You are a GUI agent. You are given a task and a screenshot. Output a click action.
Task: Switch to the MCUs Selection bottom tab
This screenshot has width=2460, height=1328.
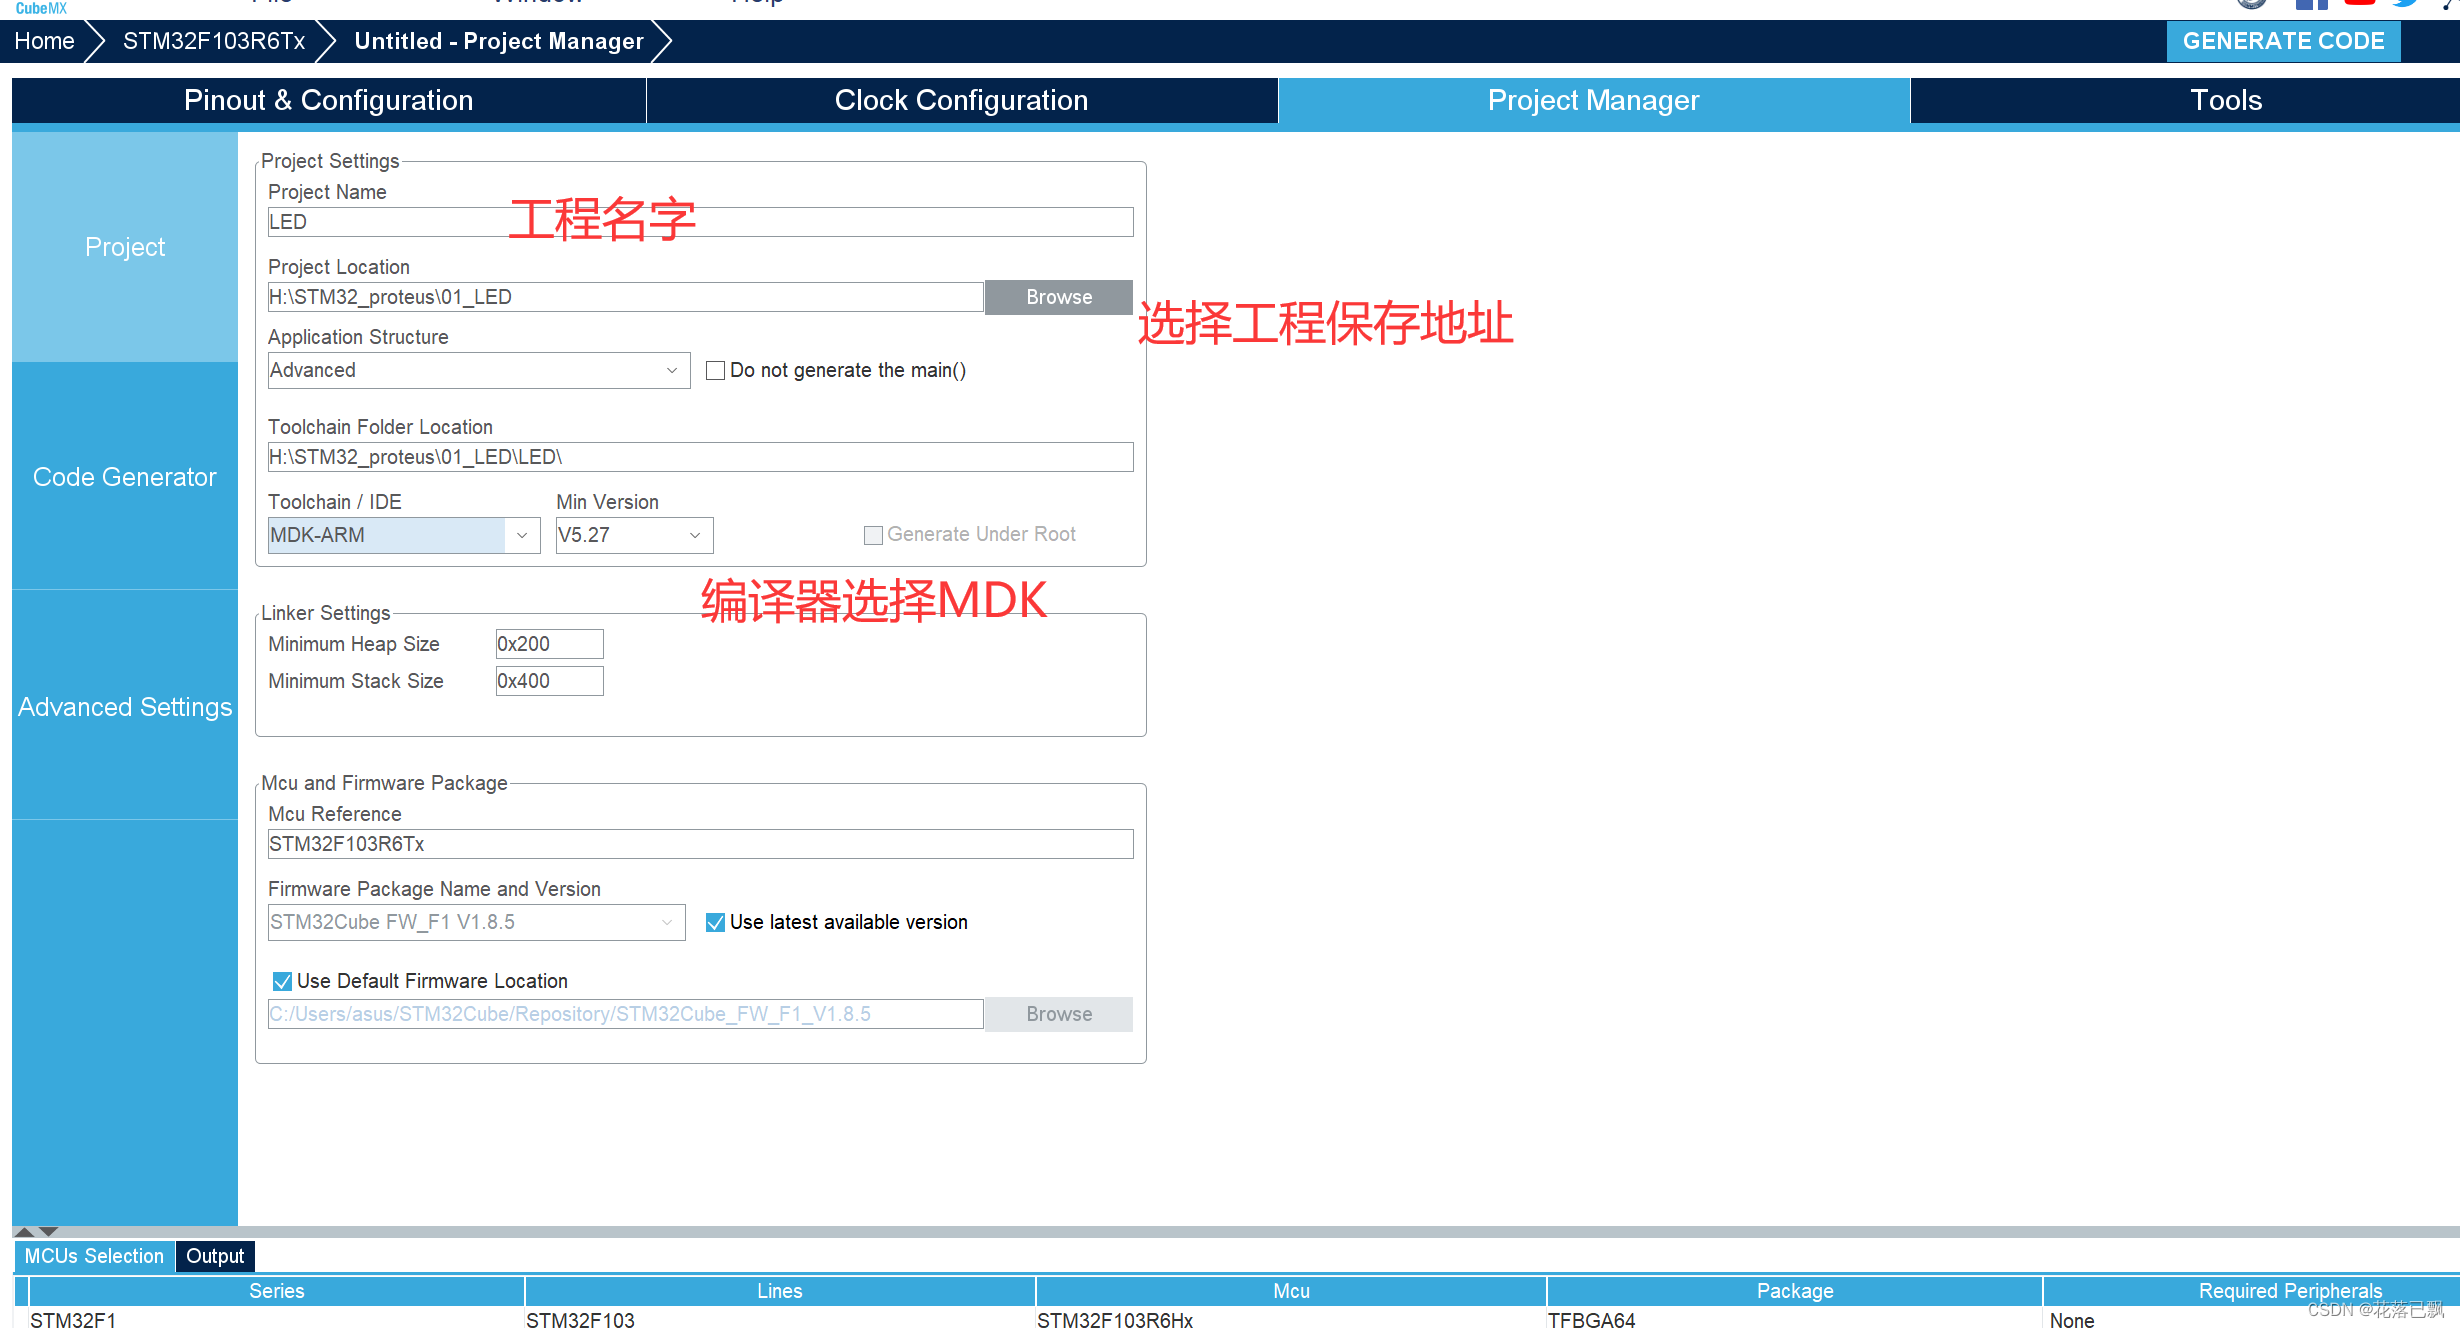(x=94, y=1256)
